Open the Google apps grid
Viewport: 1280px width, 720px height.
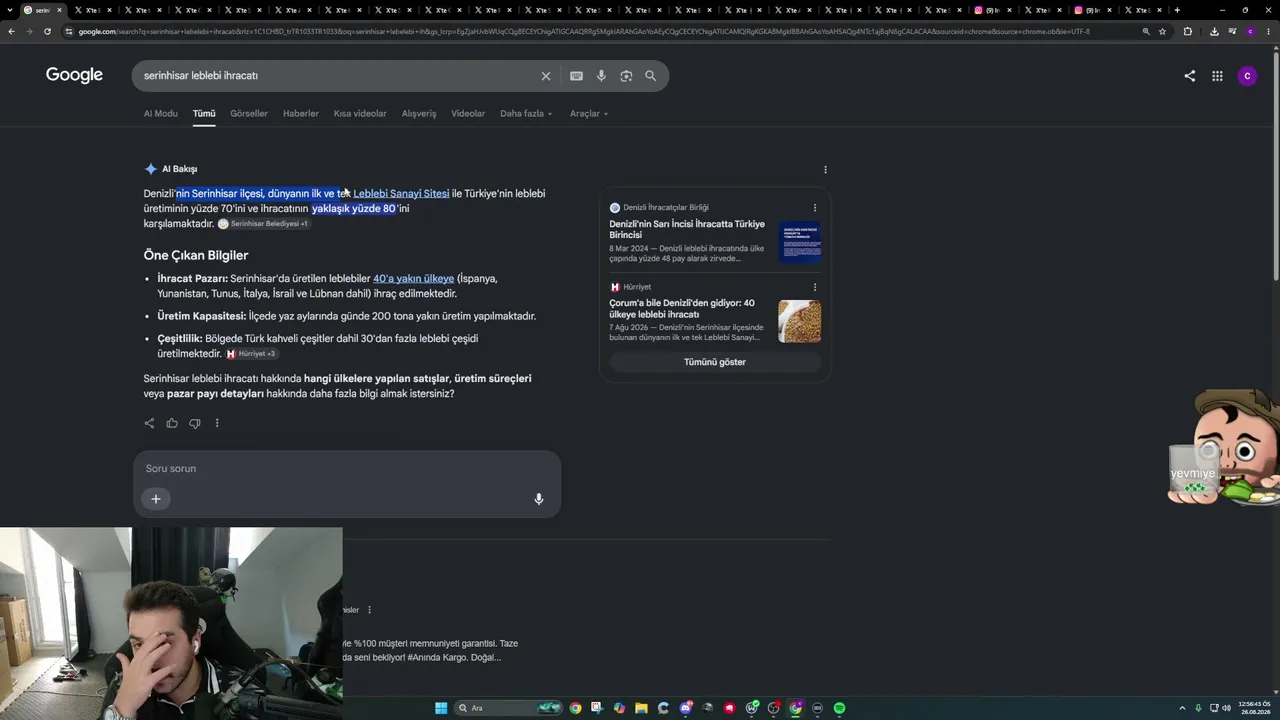1217,76
